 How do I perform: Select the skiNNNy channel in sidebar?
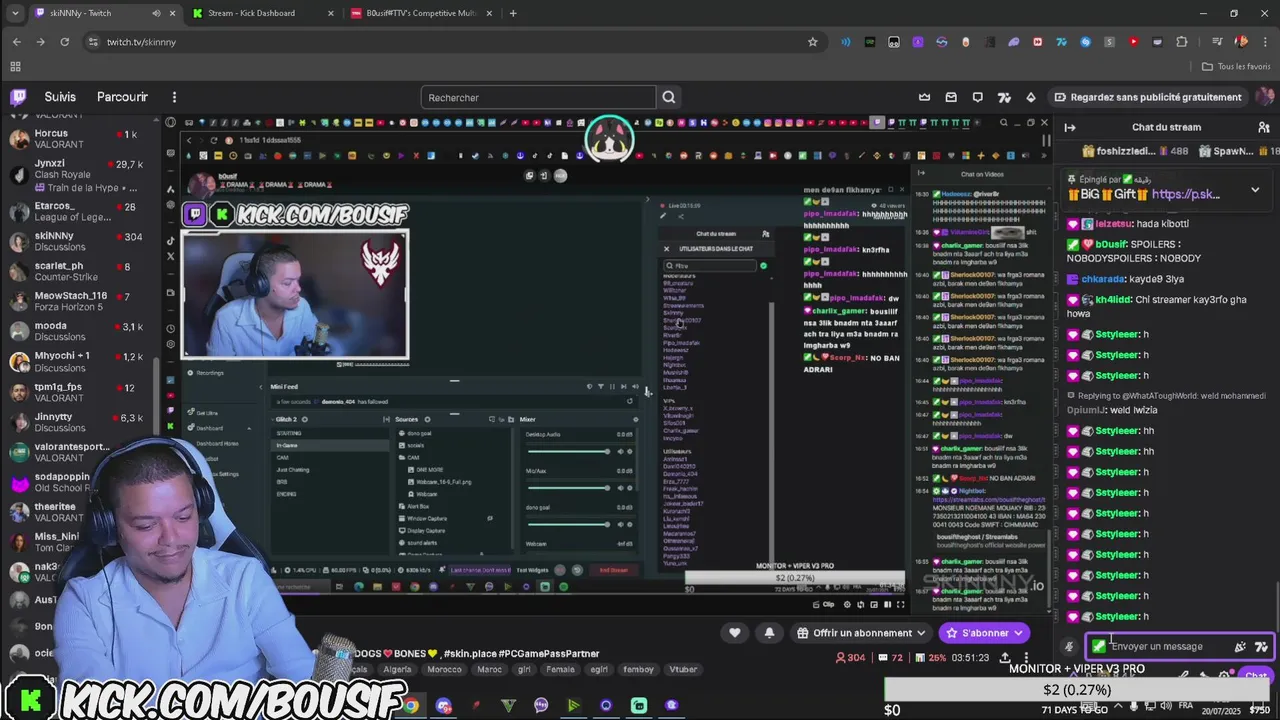(80, 241)
